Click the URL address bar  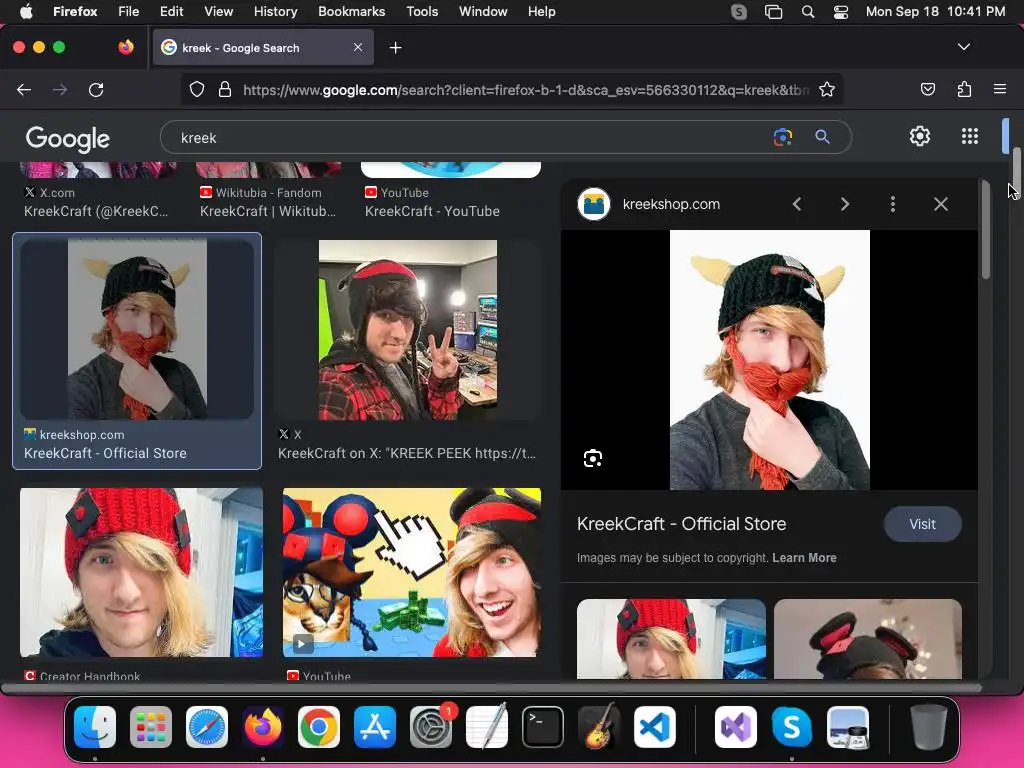point(525,89)
